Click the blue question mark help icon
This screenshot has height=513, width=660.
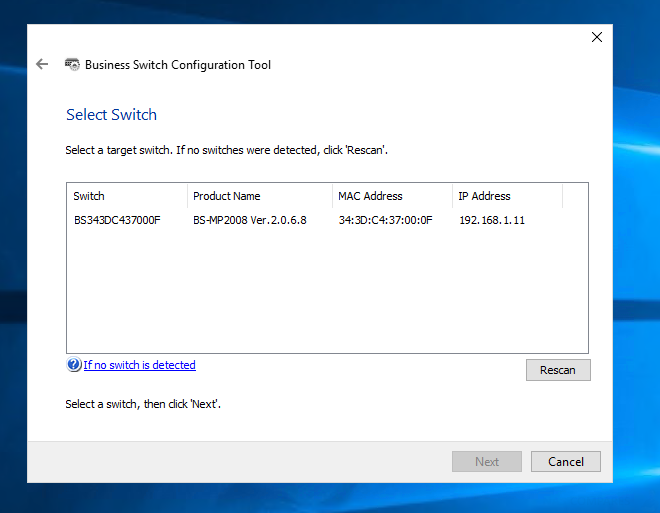click(x=74, y=364)
